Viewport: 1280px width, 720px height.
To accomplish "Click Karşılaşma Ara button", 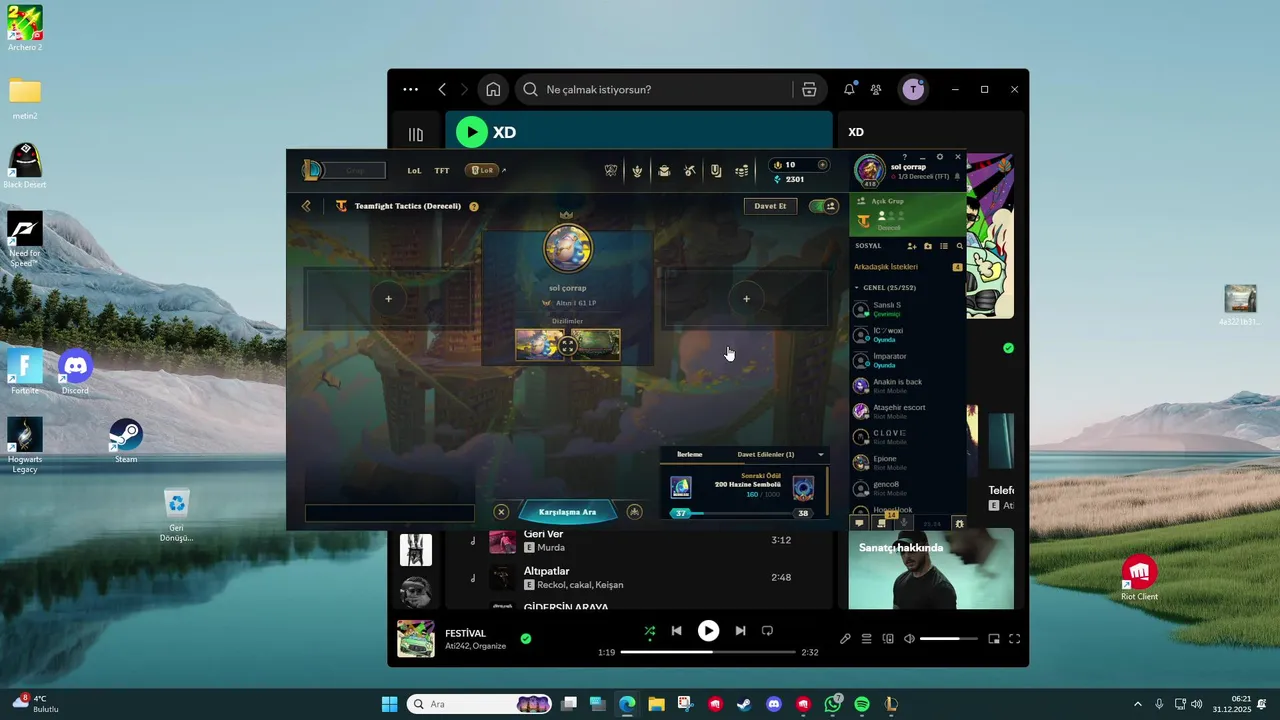I will pyautogui.click(x=567, y=512).
